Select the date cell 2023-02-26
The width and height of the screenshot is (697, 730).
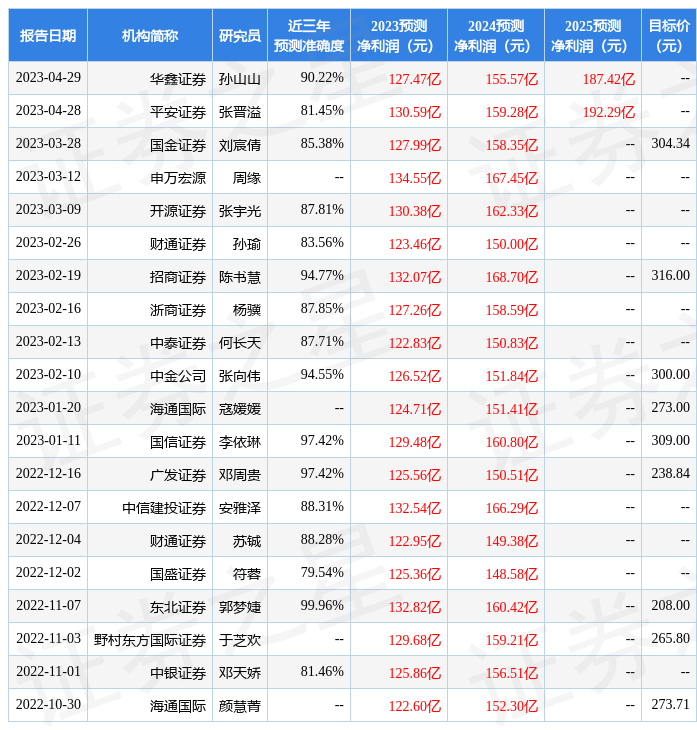coord(48,243)
